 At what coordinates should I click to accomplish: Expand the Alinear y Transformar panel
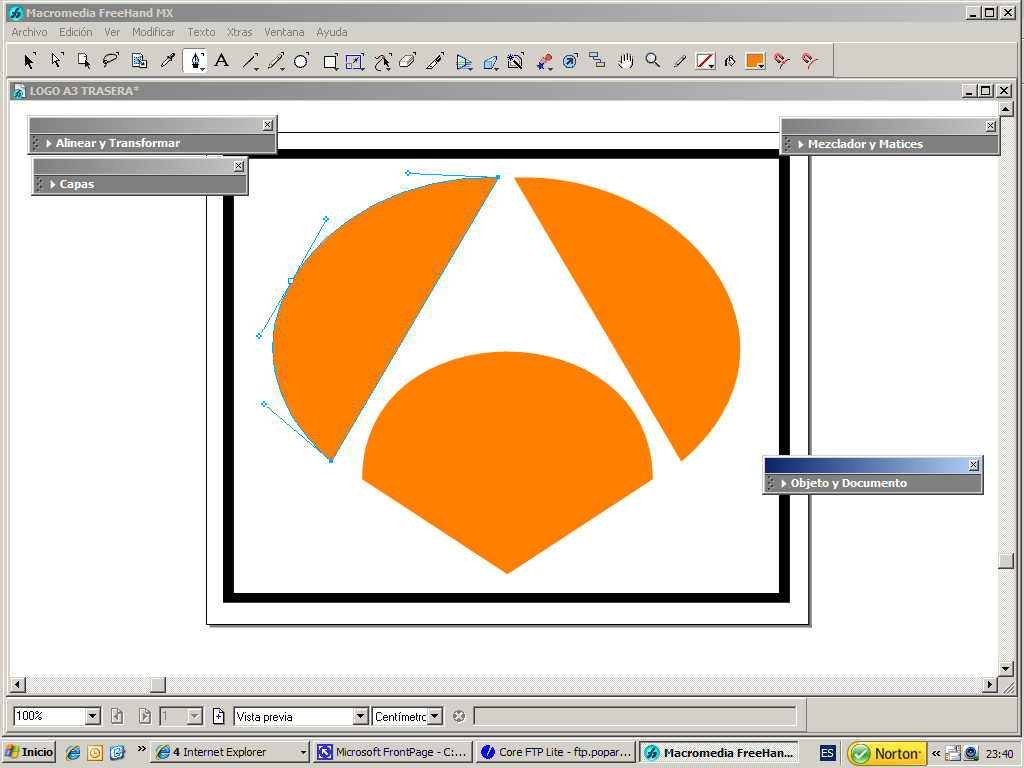click(x=49, y=143)
